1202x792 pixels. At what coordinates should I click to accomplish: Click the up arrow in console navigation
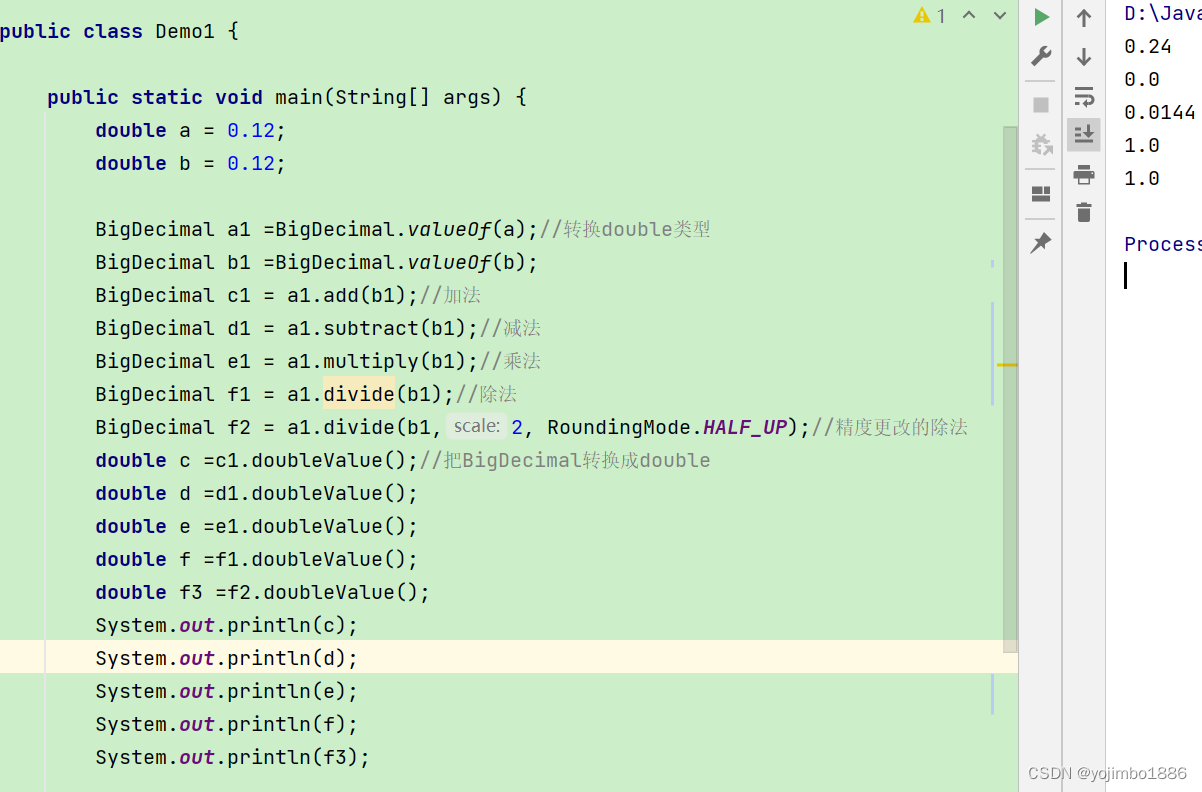click(x=1084, y=17)
